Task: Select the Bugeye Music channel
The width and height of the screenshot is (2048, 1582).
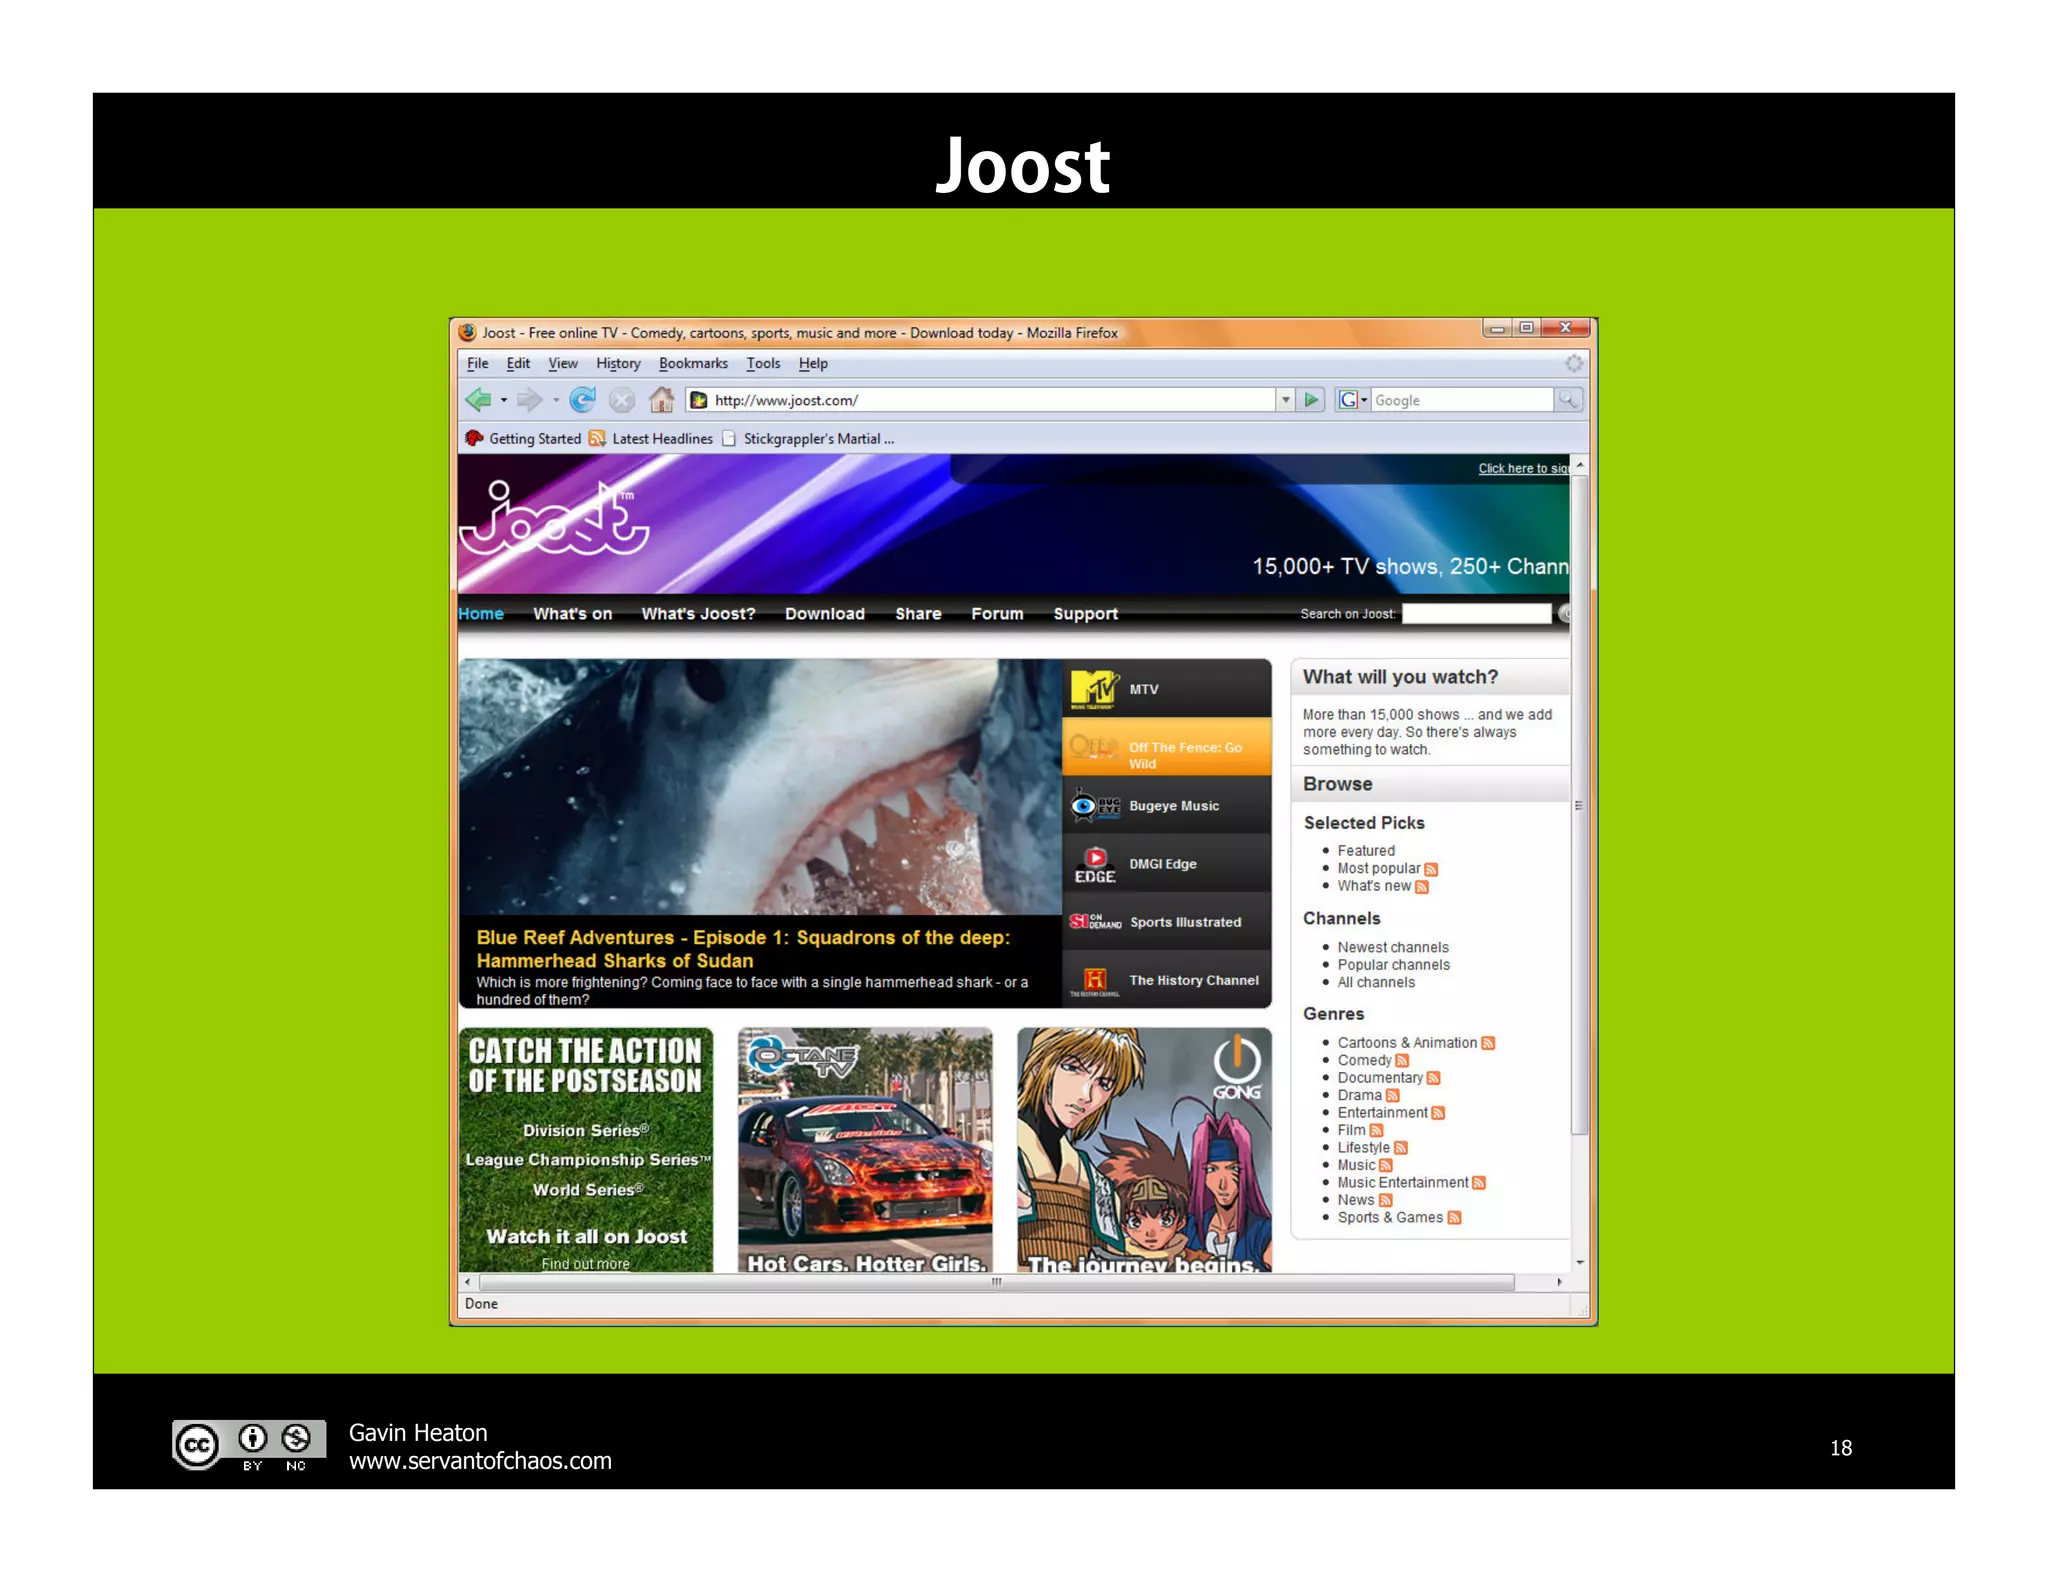Action: pos(1166,805)
